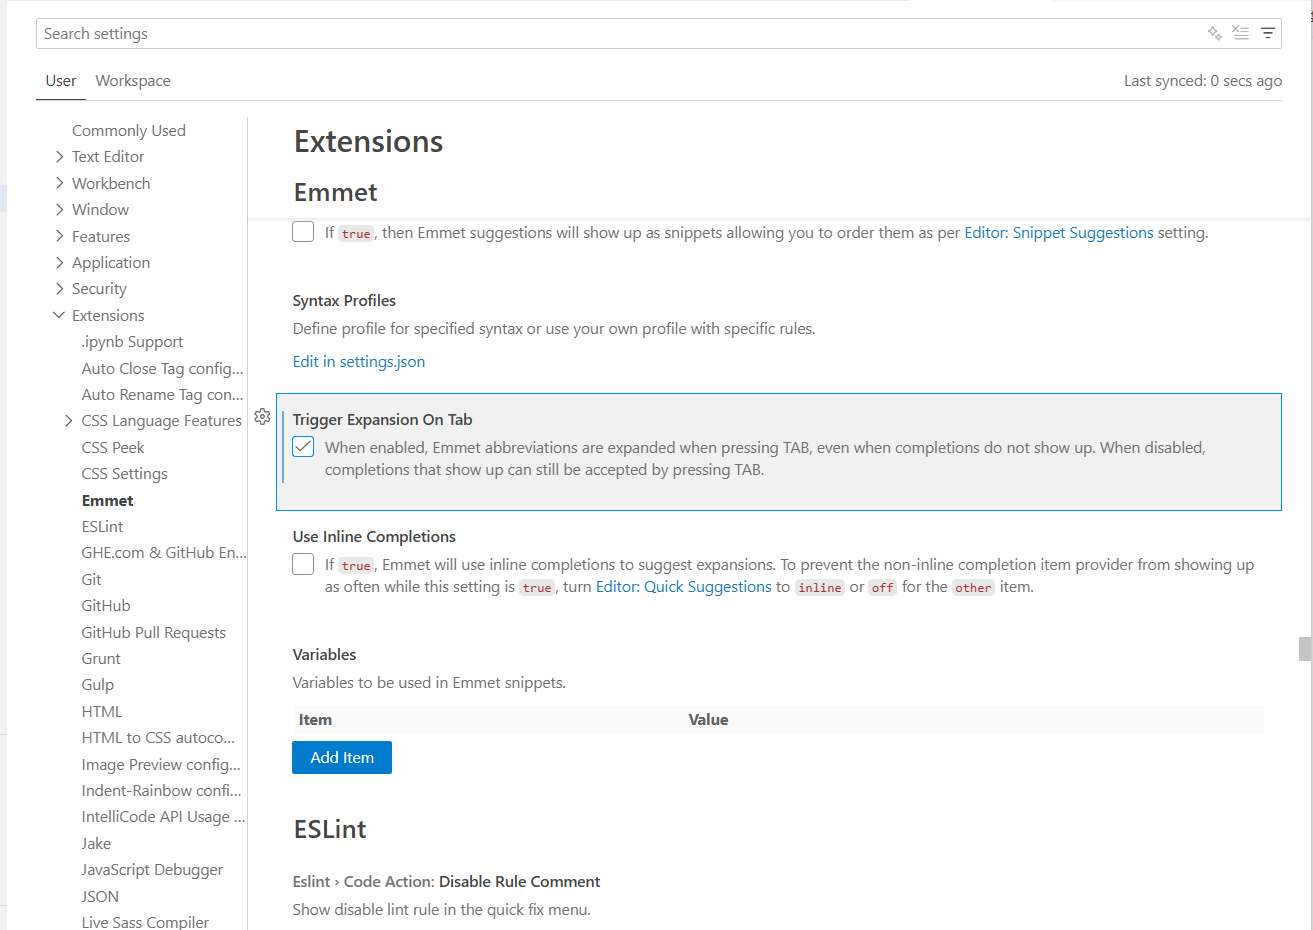Select JSON in settings tree
Screen dimensions: 1313x930
(x=100, y=896)
